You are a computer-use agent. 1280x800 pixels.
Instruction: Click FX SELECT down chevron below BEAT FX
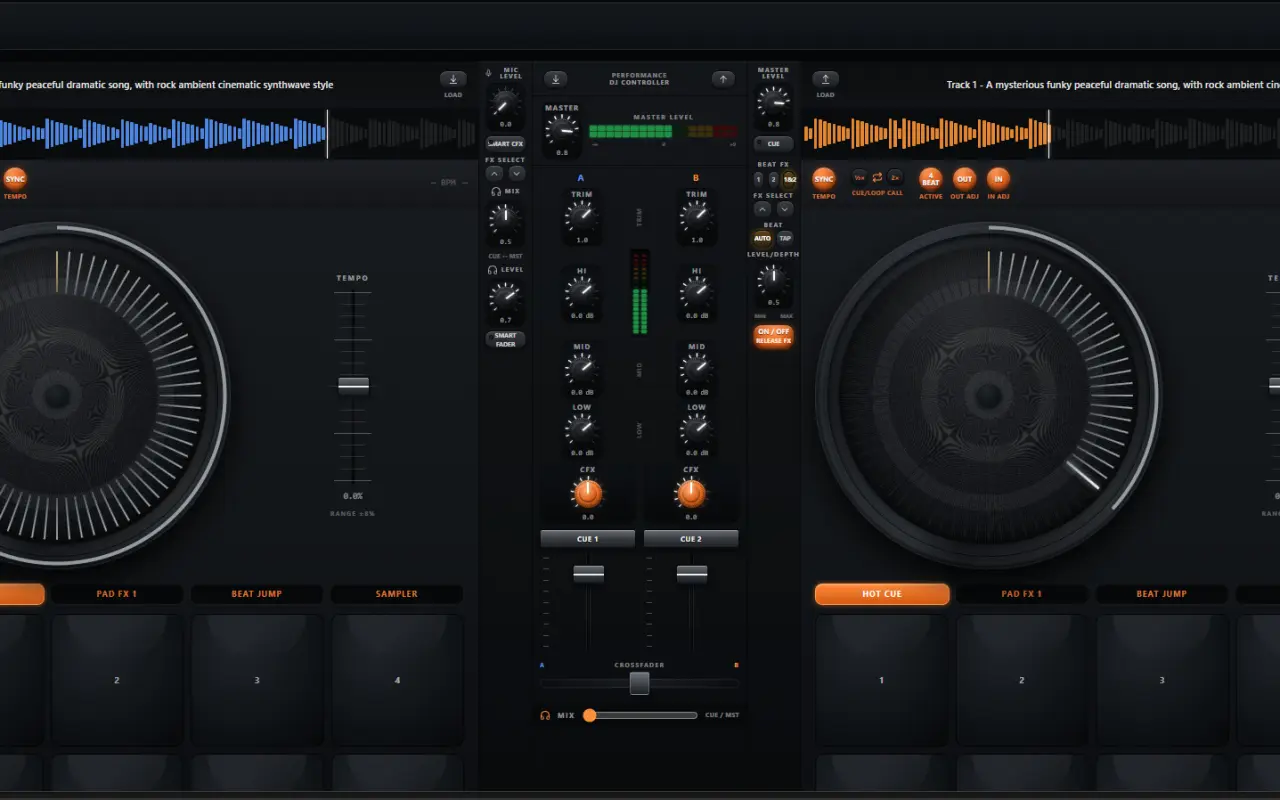(785, 209)
